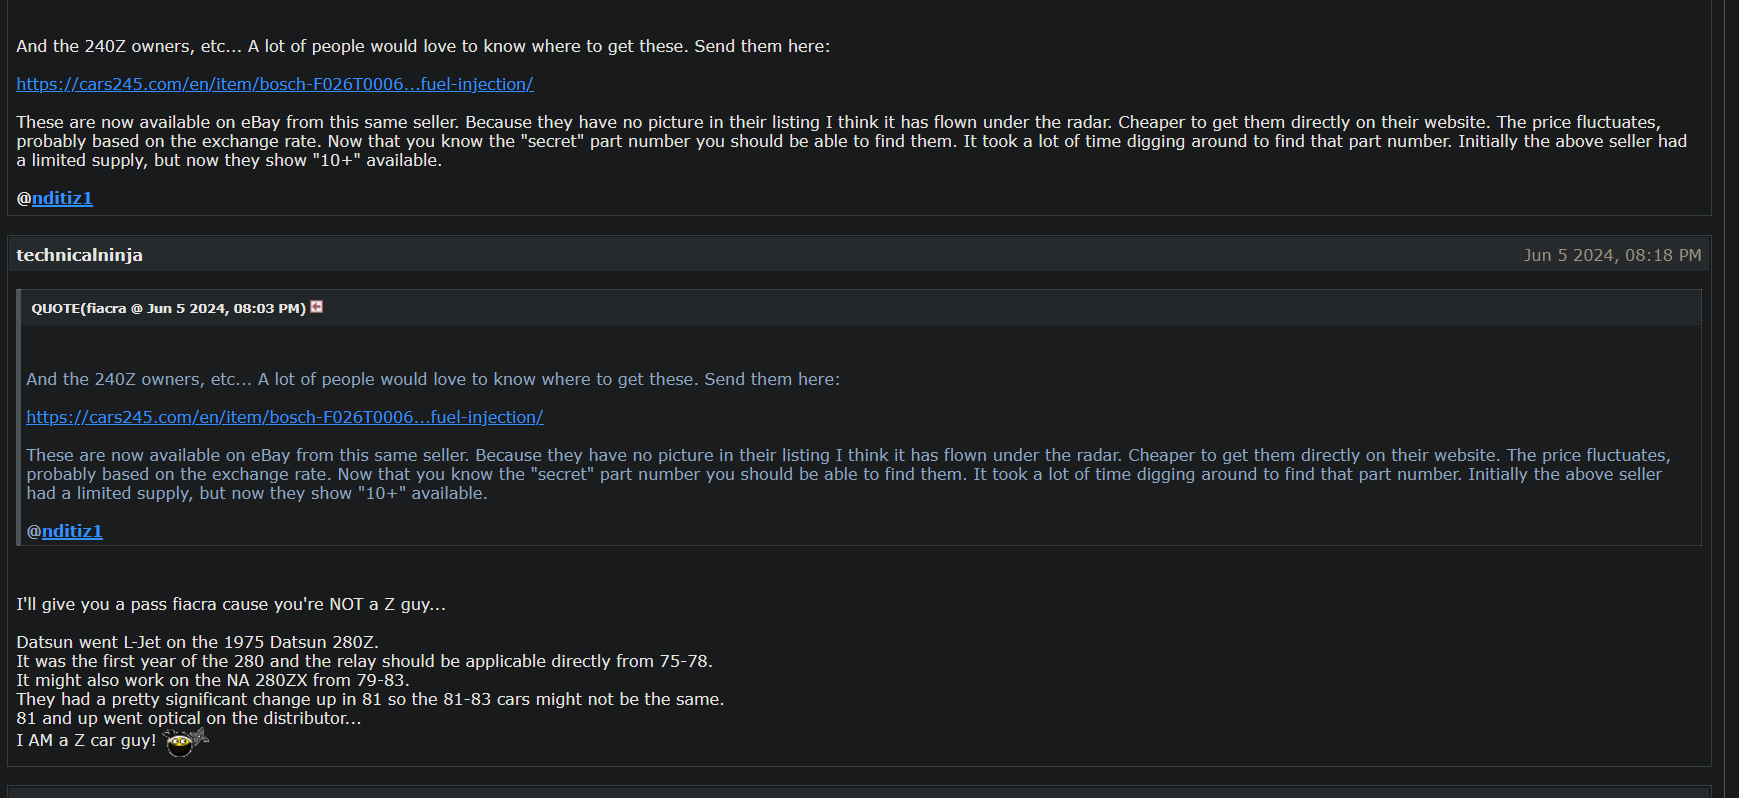Click the nditiz1 mention inside the quote
Image resolution: width=1739 pixels, height=798 pixels.
pyautogui.click(x=72, y=531)
